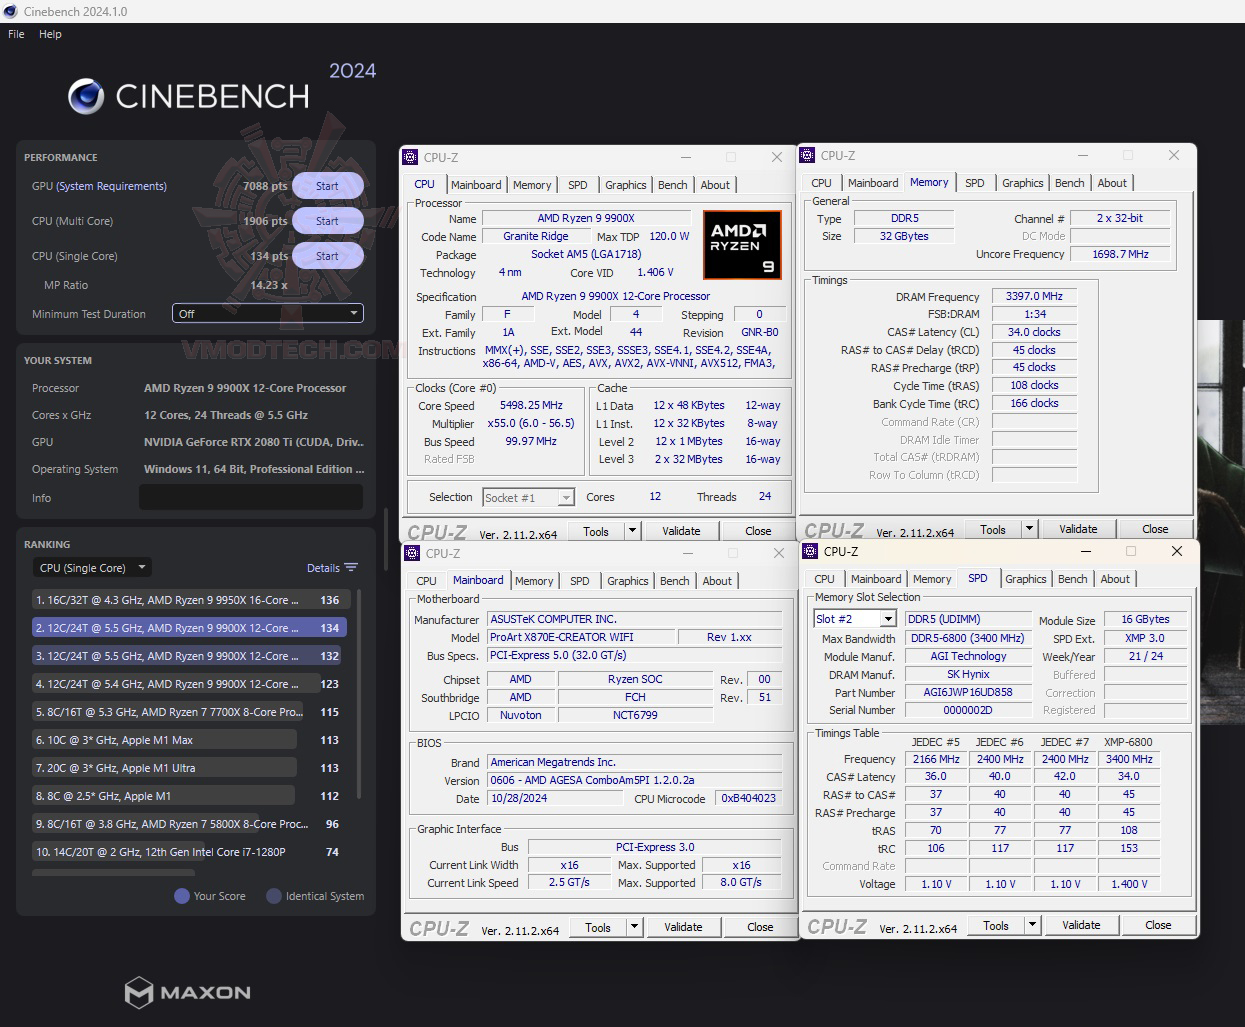Open the Minimum Test Duration dropdown

click(268, 313)
